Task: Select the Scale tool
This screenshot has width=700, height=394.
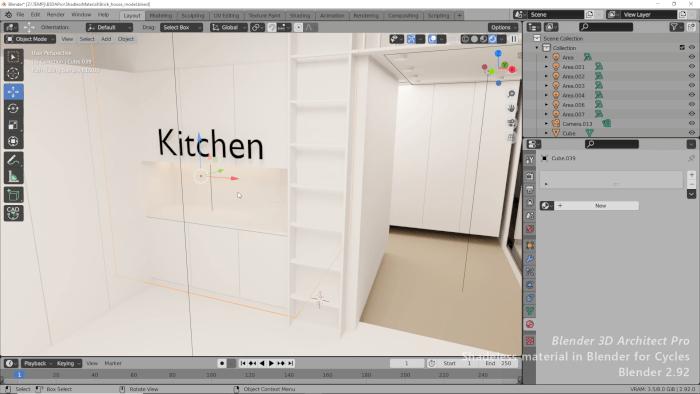Action: tap(13, 125)
